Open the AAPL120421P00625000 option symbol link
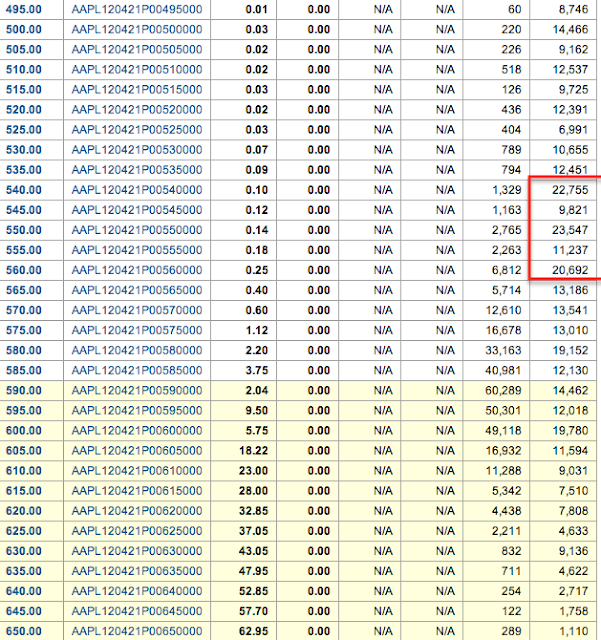Screen dimensions: 601x640 pos(137,531)
